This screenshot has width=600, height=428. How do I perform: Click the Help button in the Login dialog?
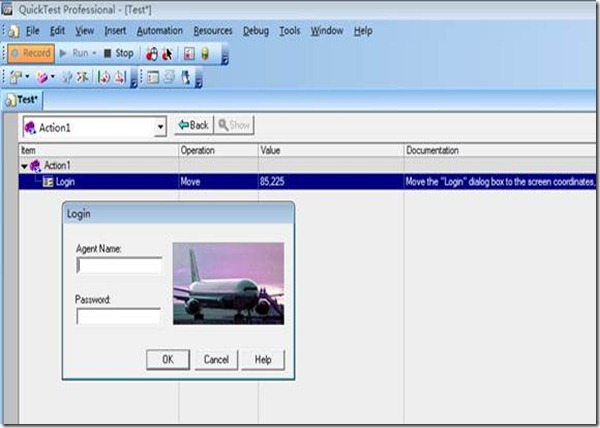pos(263,360)
